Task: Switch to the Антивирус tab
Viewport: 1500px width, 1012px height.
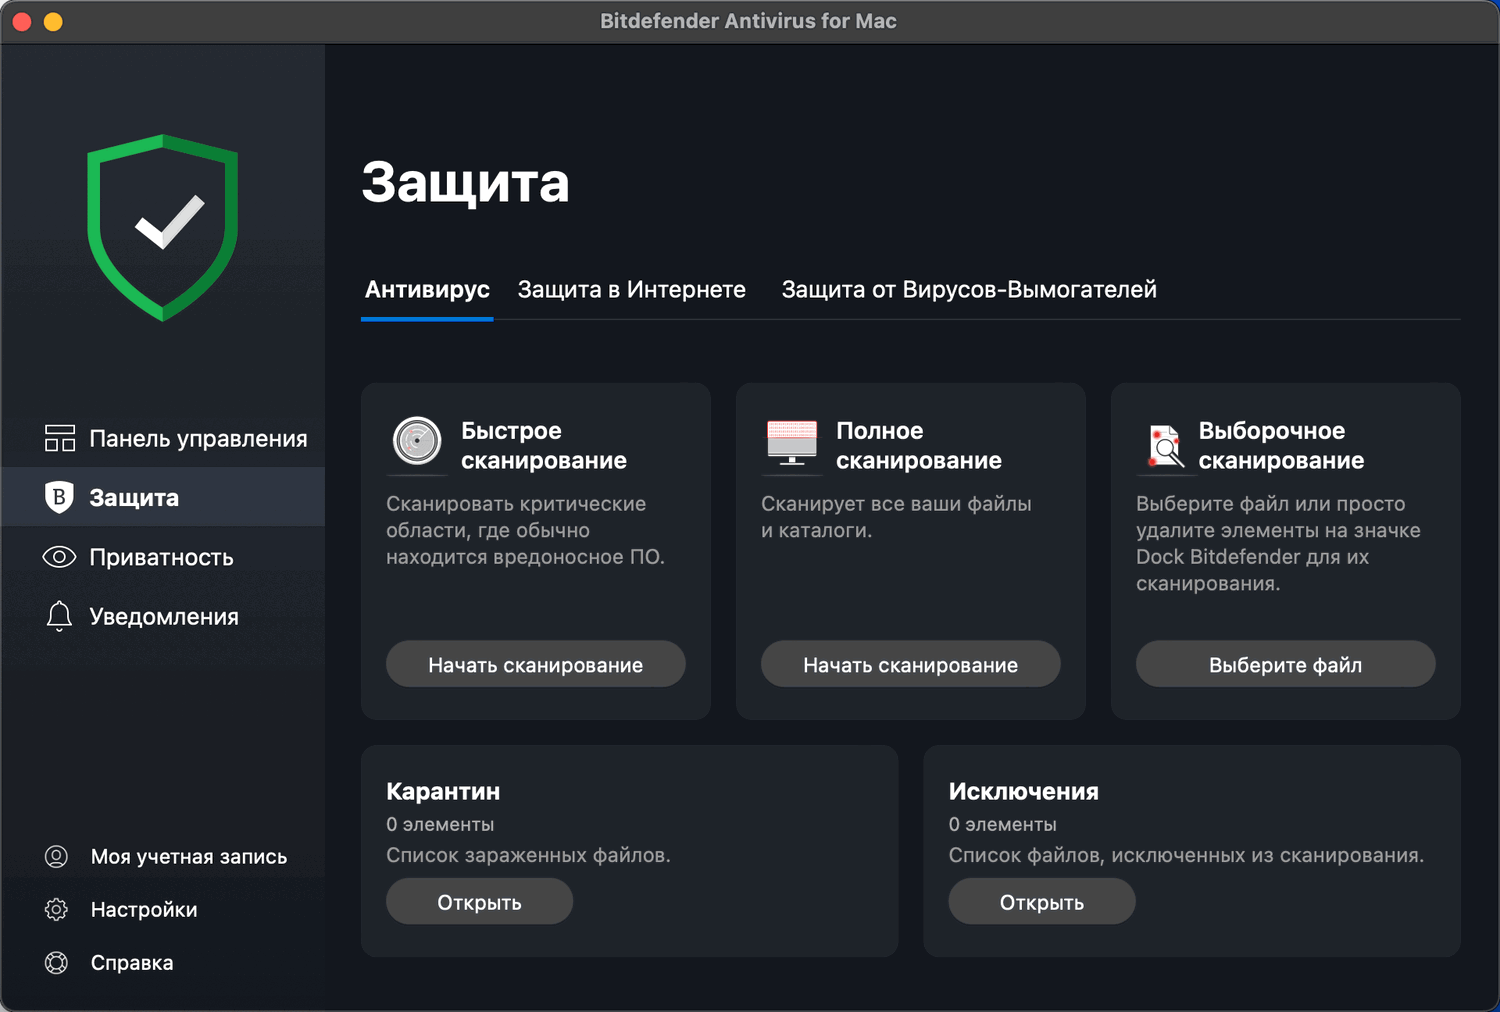Action: [427, 290]
